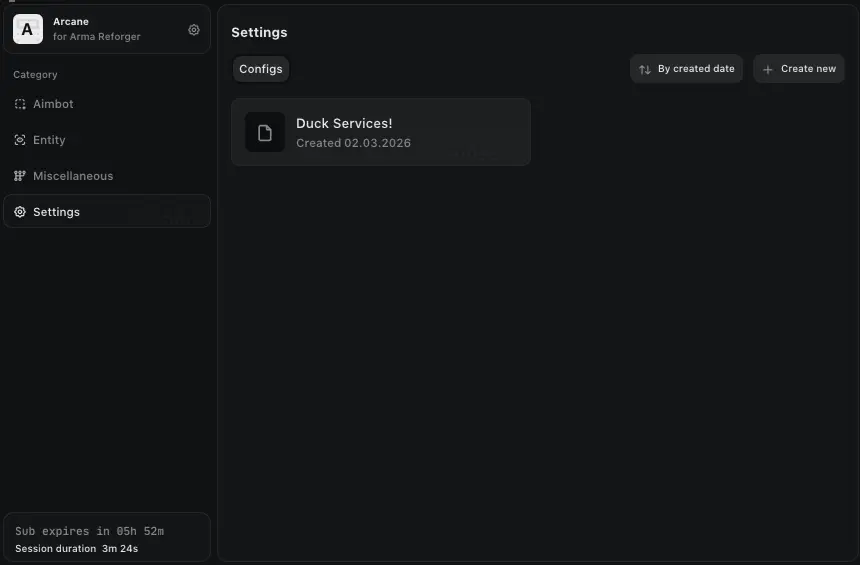The height and width of the screenshot is (565, 860).
Task: Click the Miscellaneous icon in the sidebar
Action: click(x=20, y=176)
